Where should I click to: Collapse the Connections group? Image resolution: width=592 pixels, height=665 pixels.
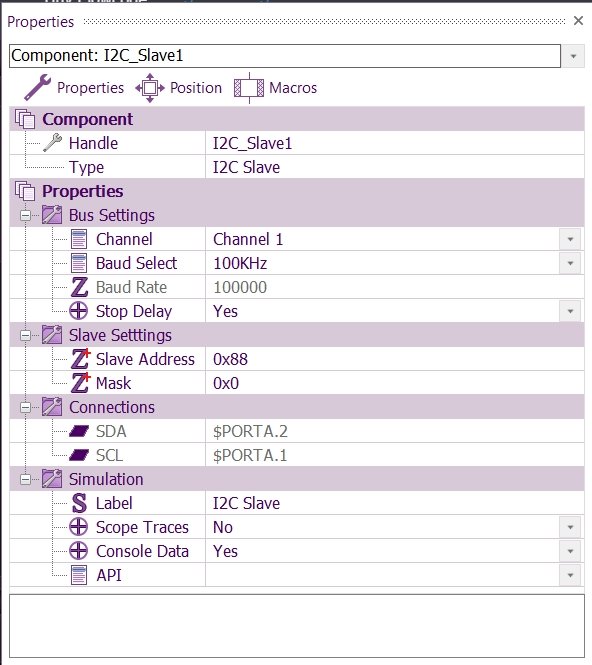[25, 408]
